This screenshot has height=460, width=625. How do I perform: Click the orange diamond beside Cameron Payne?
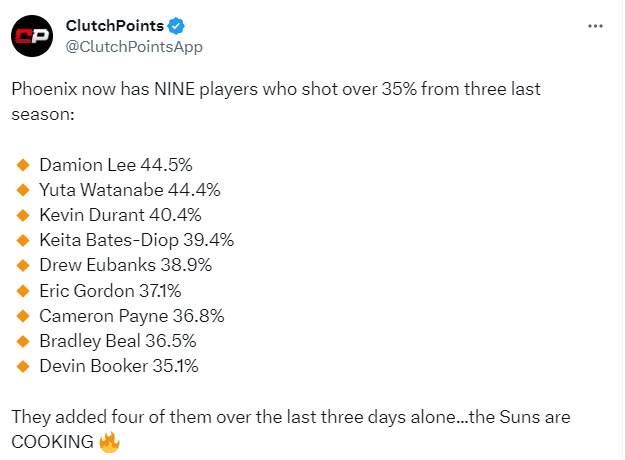coord(23,315)
